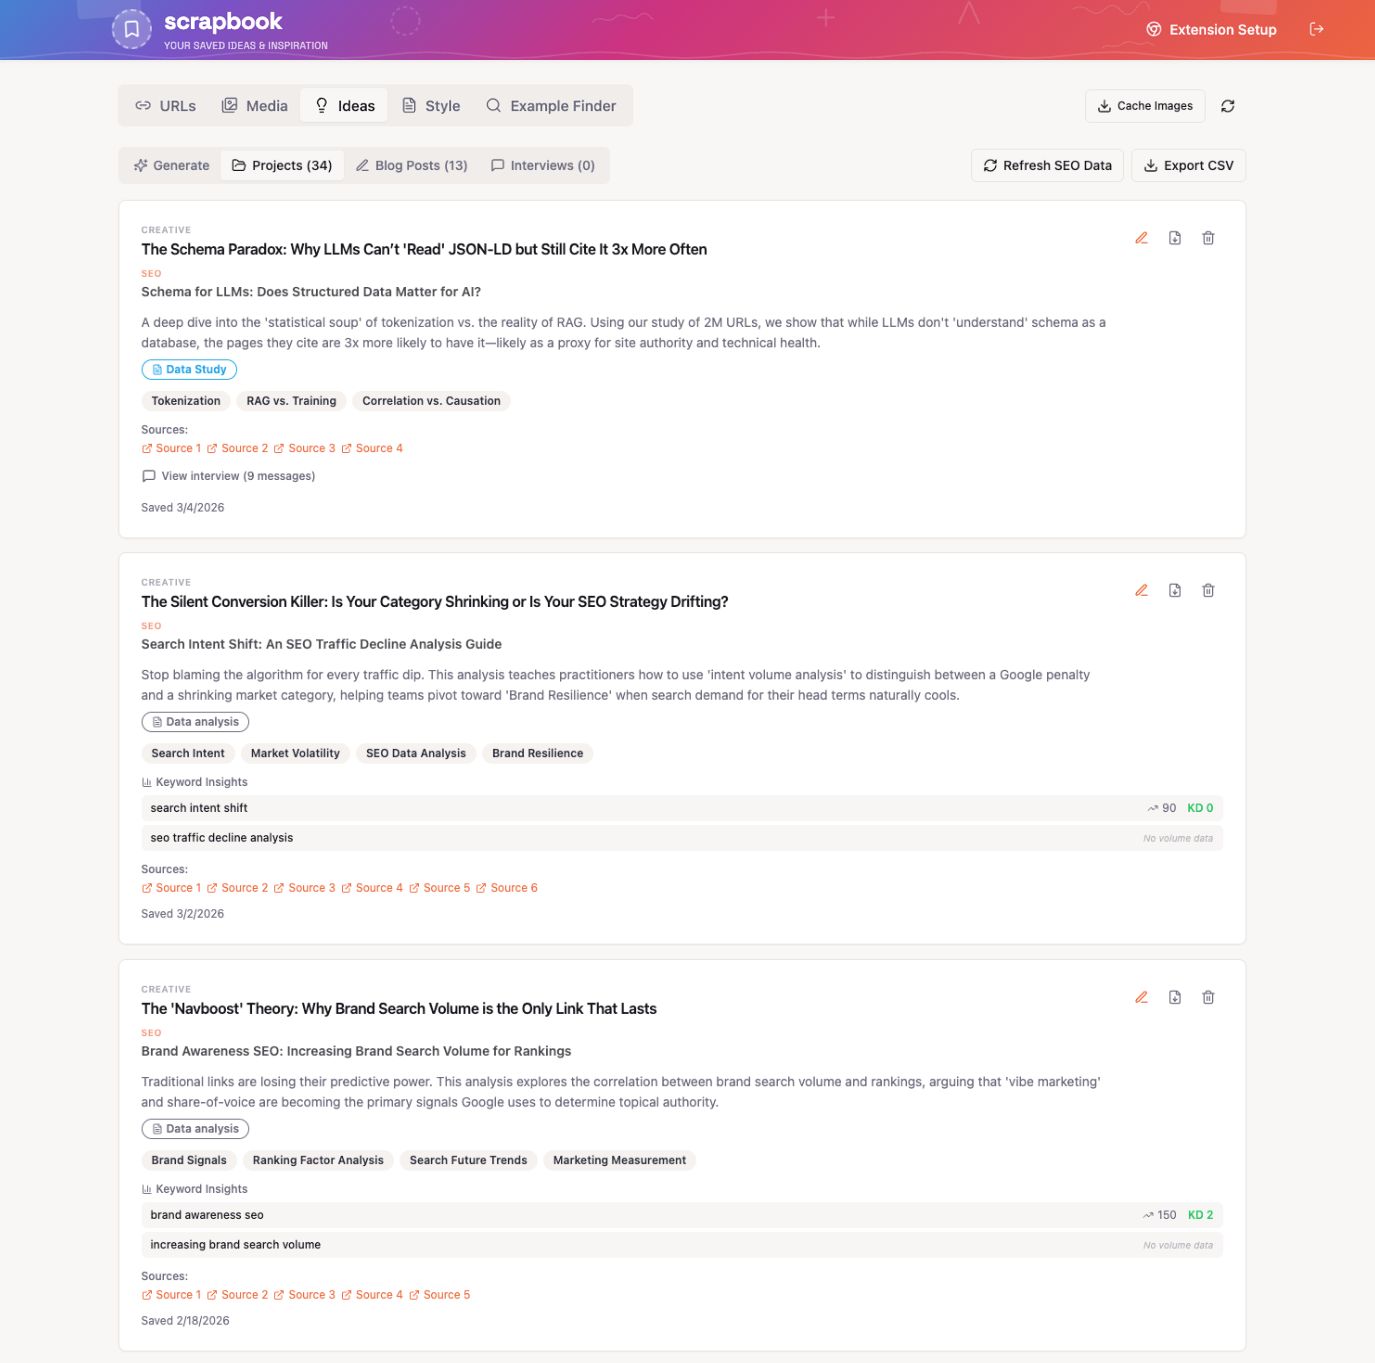Open Extension Setup in the header
Viewport: 1375px width, 1363px height.
[1211, 29]
